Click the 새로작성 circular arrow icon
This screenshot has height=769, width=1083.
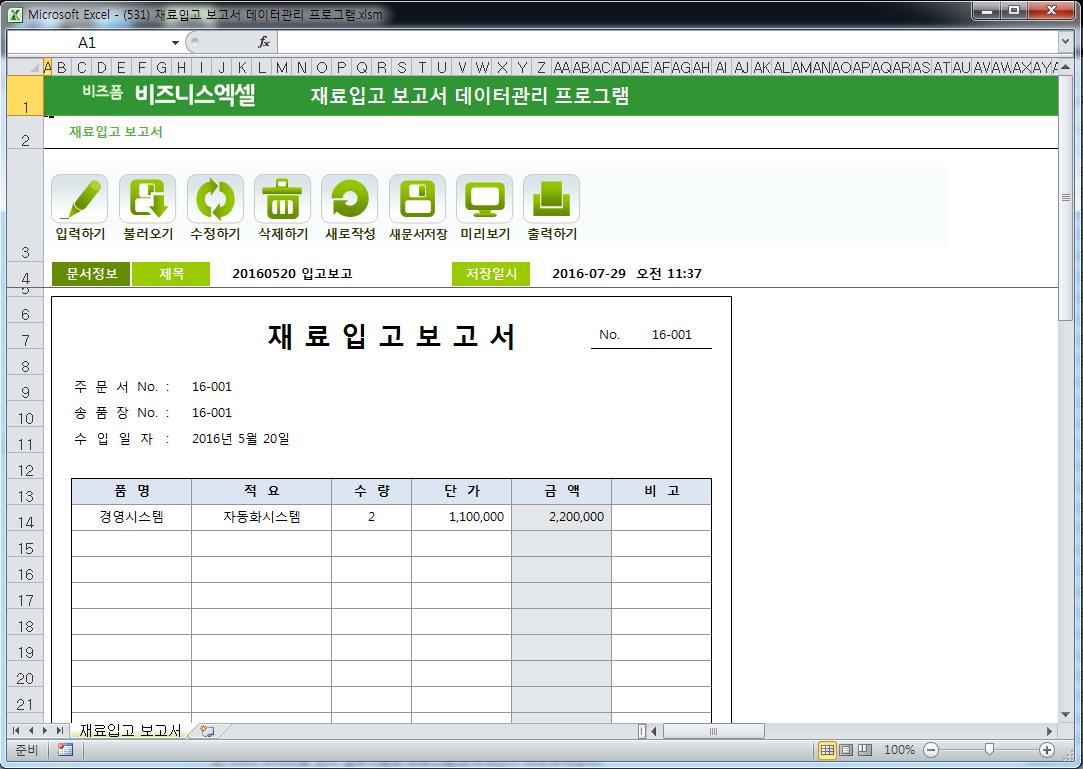pos(349,199)
